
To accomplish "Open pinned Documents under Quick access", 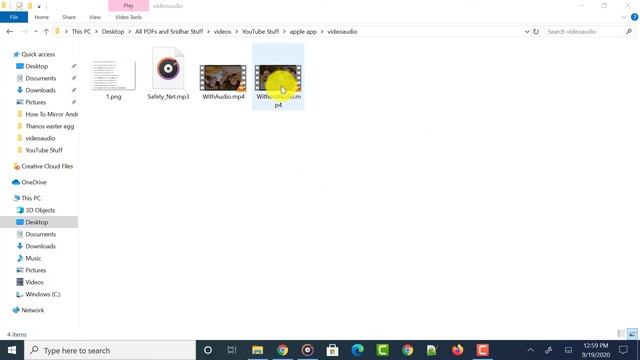I will [40, 78].
